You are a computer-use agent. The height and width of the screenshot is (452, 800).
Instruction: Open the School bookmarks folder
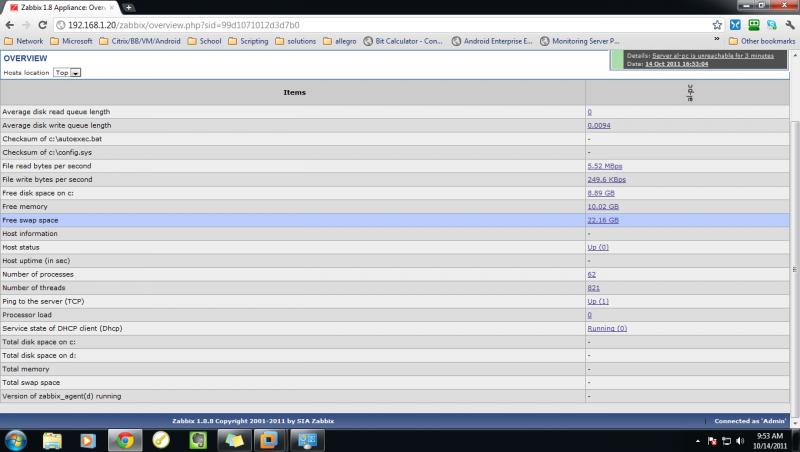coord(205,41)
